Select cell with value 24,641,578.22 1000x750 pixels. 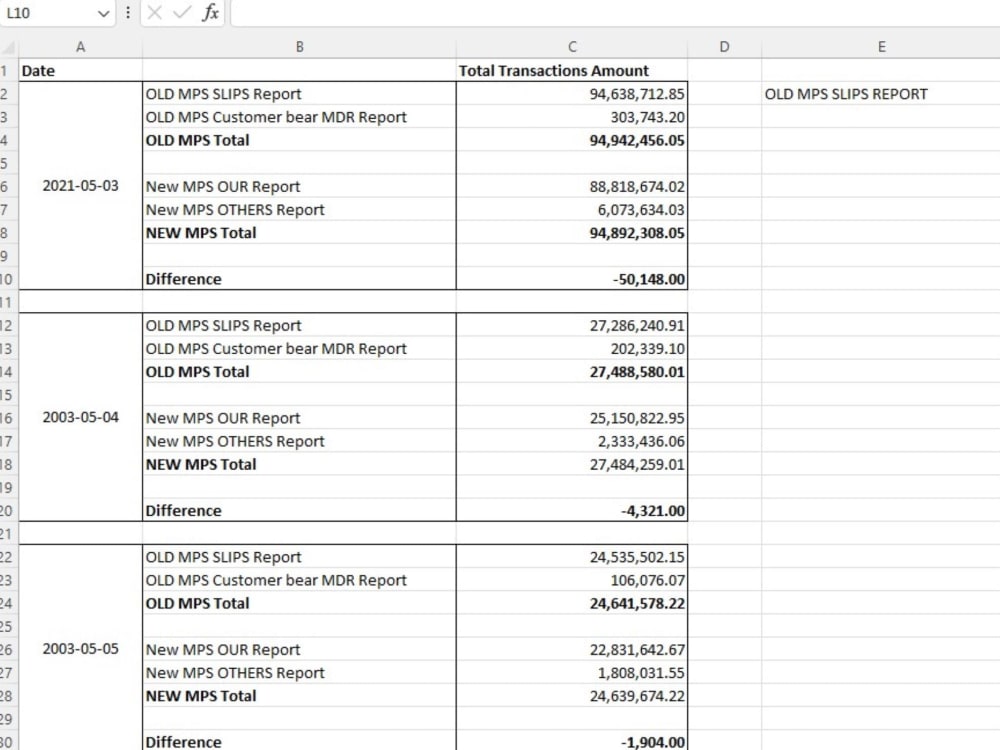coord(572,603)
